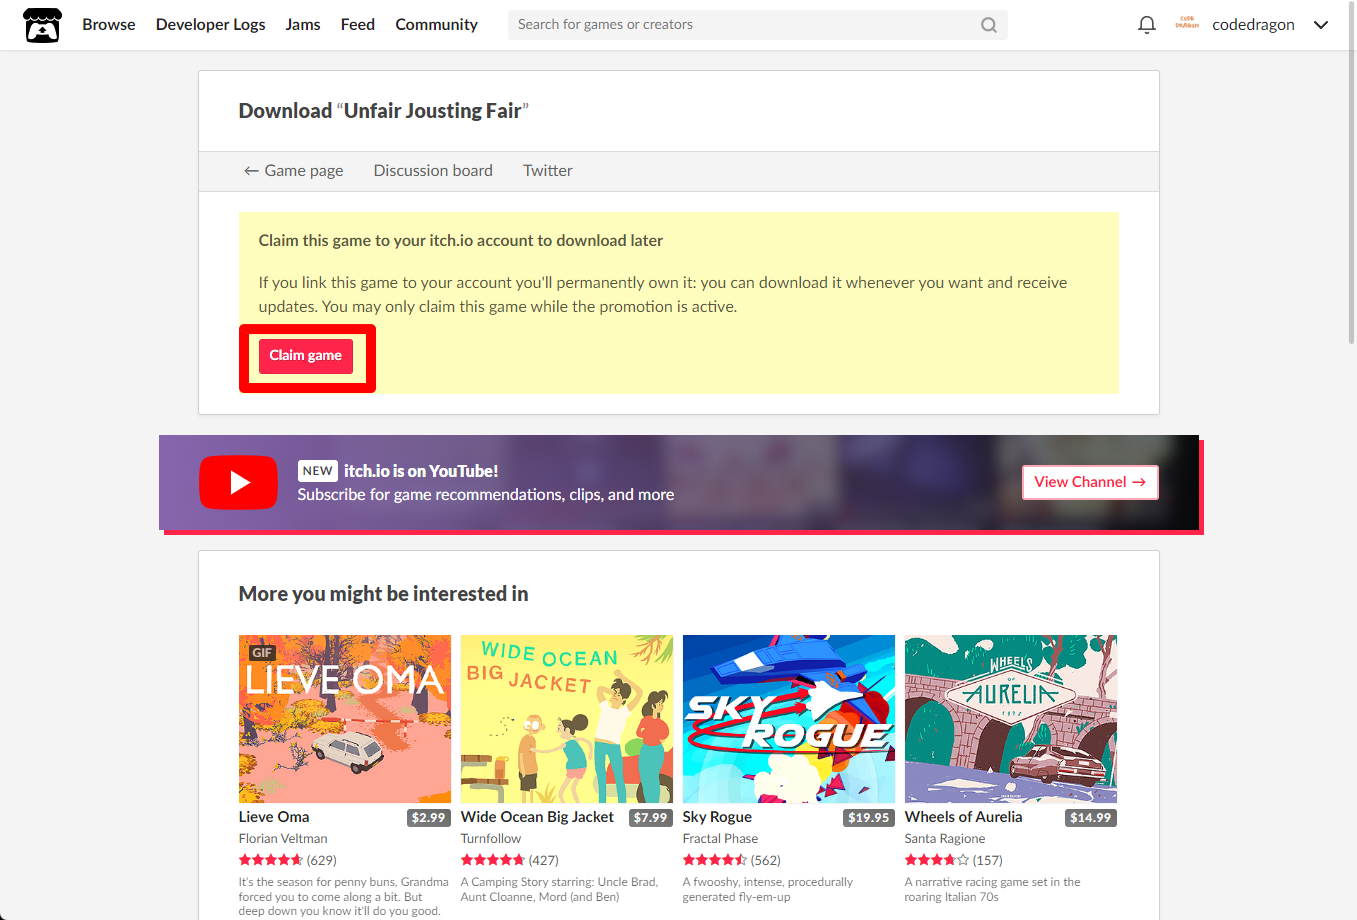Click the Wheels of Aurelia rating (157)
This screenshot has width=1357, height=920.
coord(954,860)
